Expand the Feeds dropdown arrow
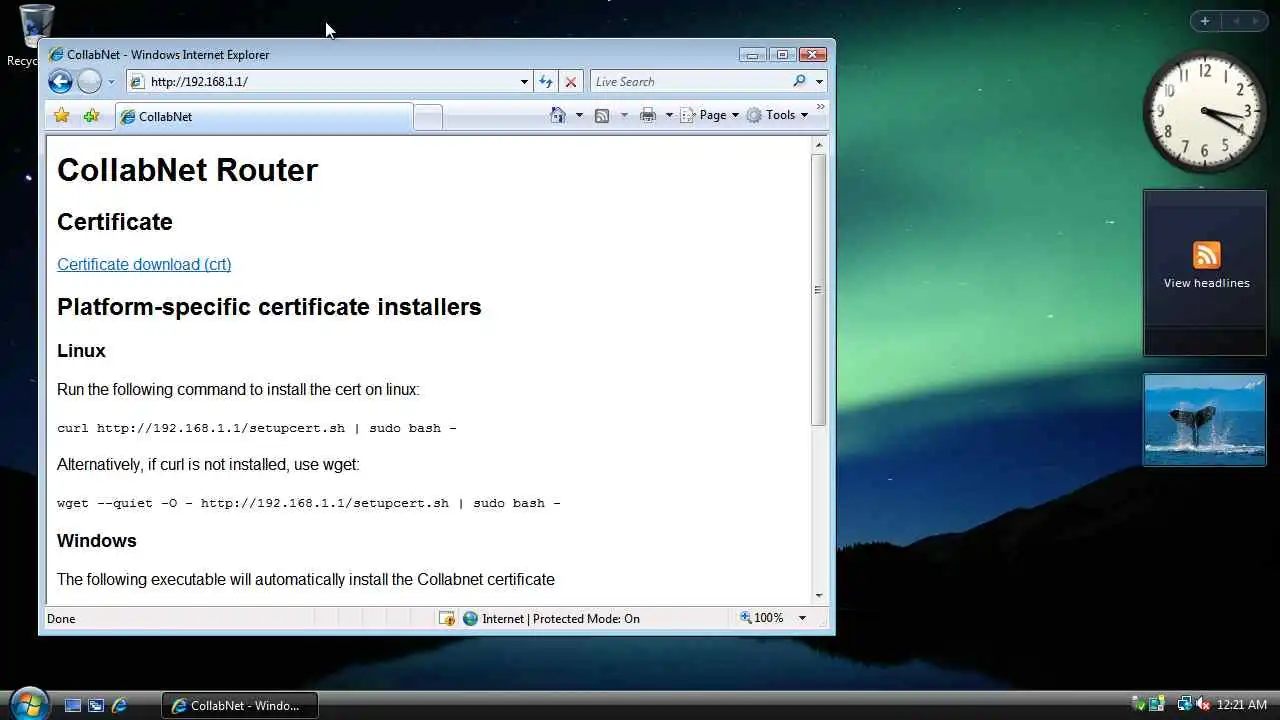Viewport: 1280px width, 720px height. coord(624,115)
